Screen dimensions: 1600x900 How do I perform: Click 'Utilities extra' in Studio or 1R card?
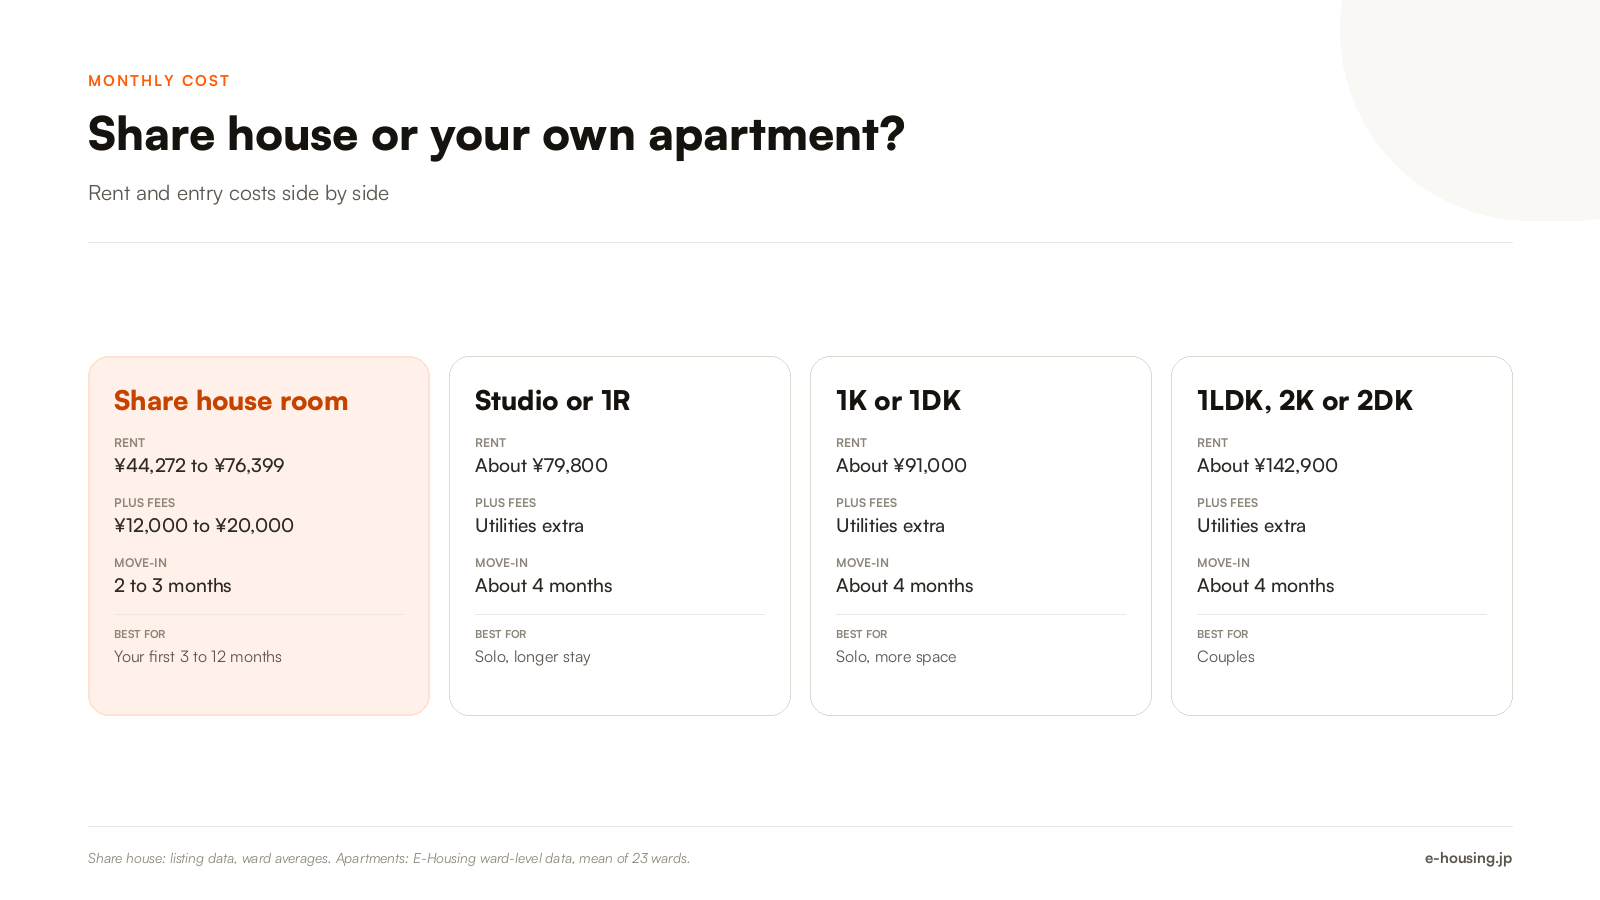click(529, 525)
